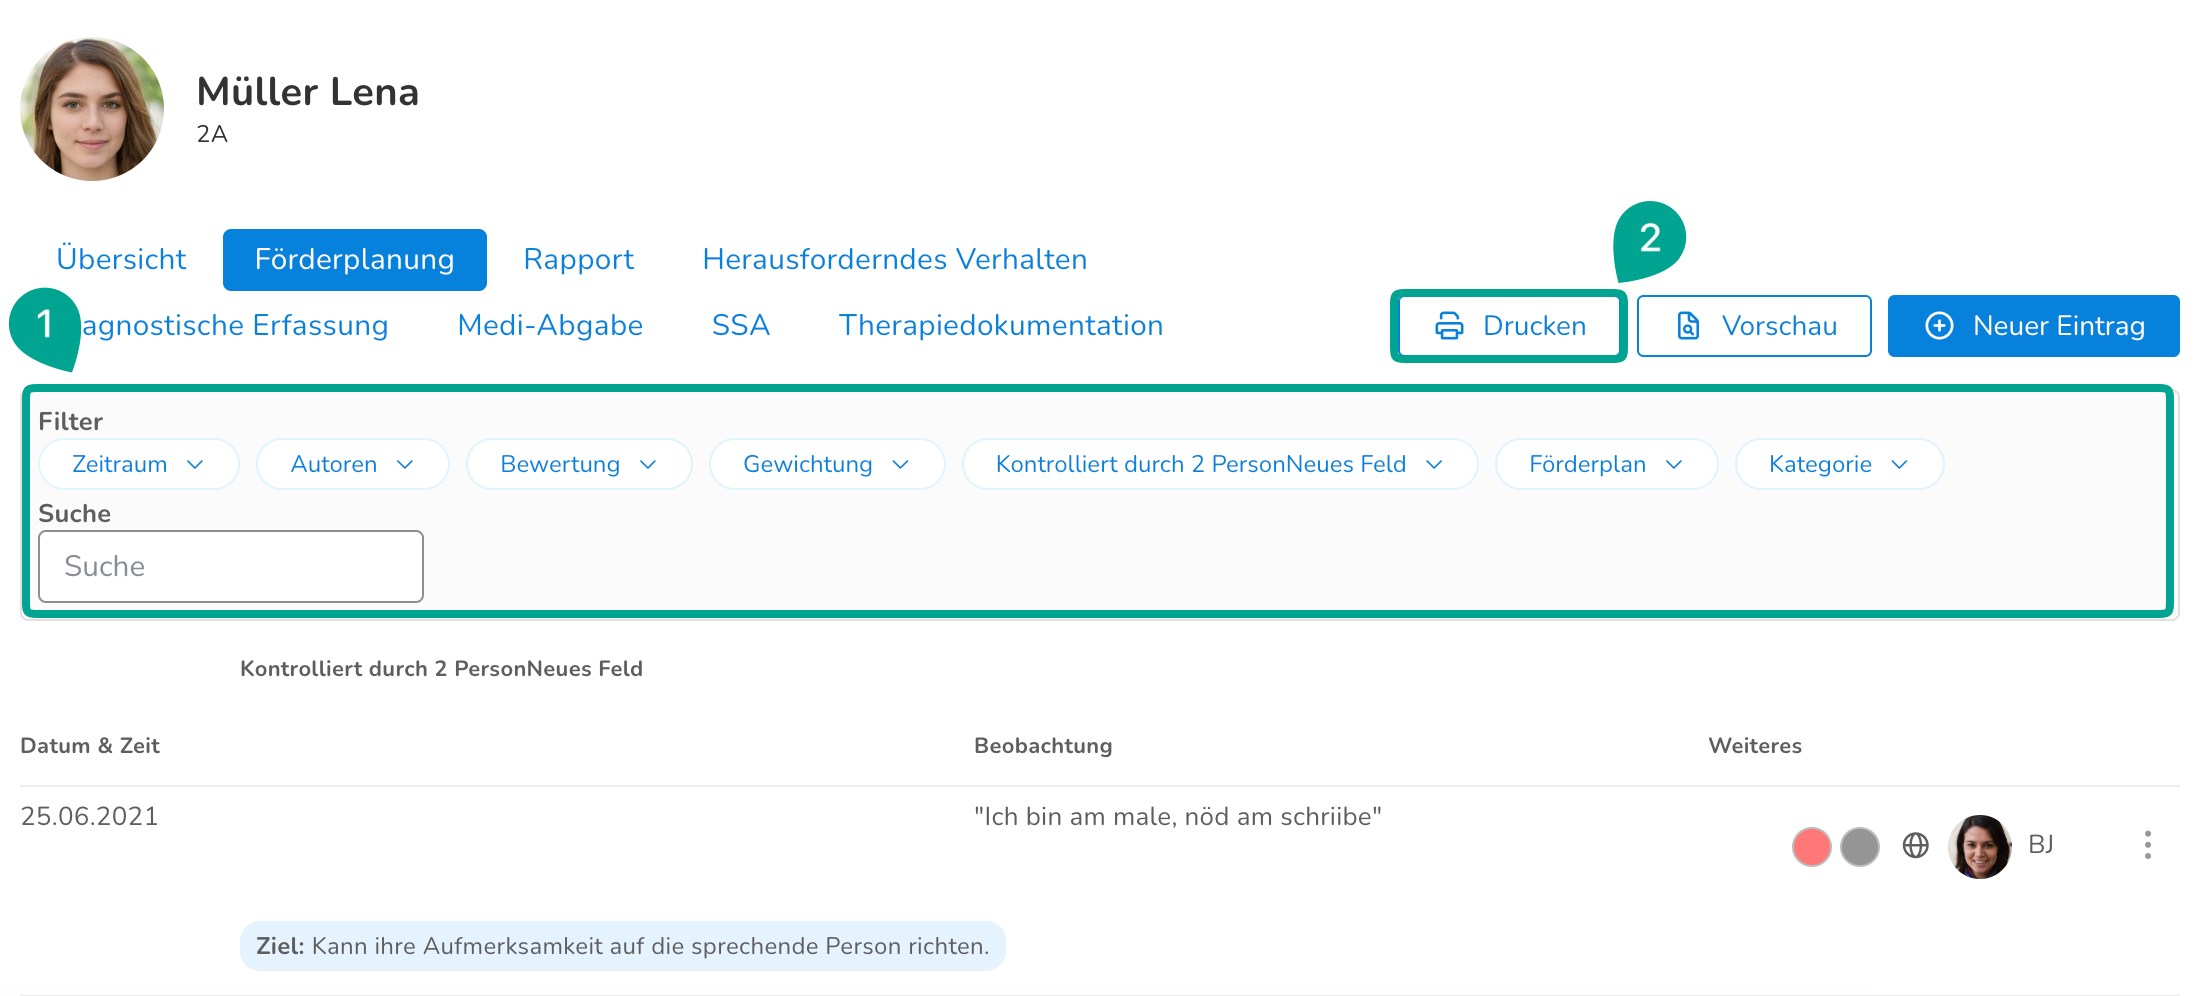2208x996 pixels.
Task: Open the Kategorie filter dropdown
Action: 1839,464
